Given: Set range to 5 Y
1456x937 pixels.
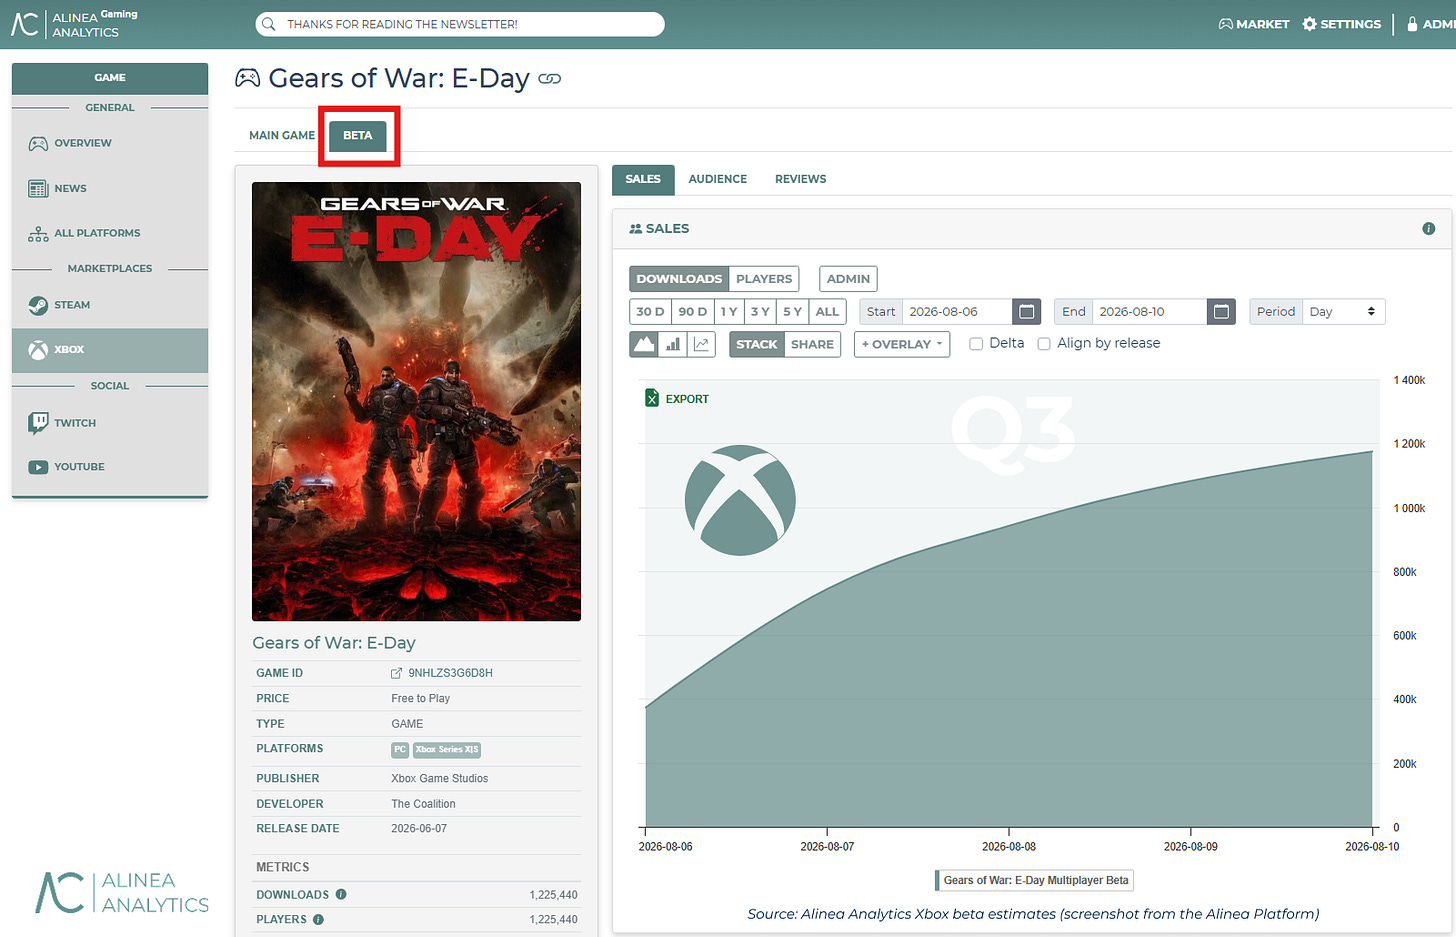Looking at the screenshot, I should point(792,312).
